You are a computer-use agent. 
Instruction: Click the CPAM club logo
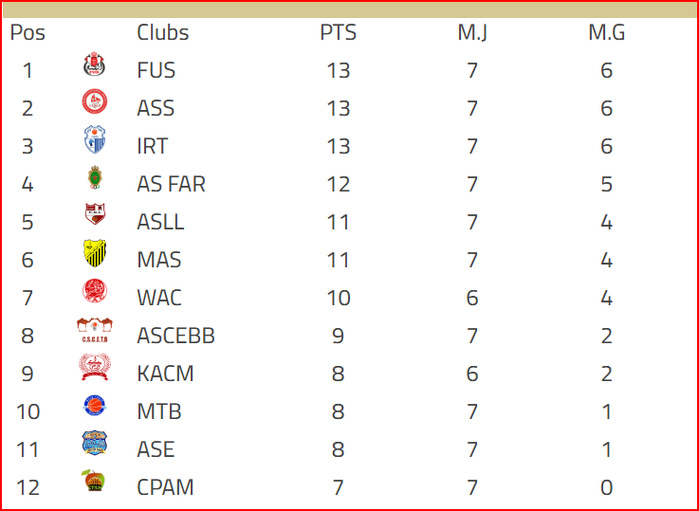tap(94, 482)
